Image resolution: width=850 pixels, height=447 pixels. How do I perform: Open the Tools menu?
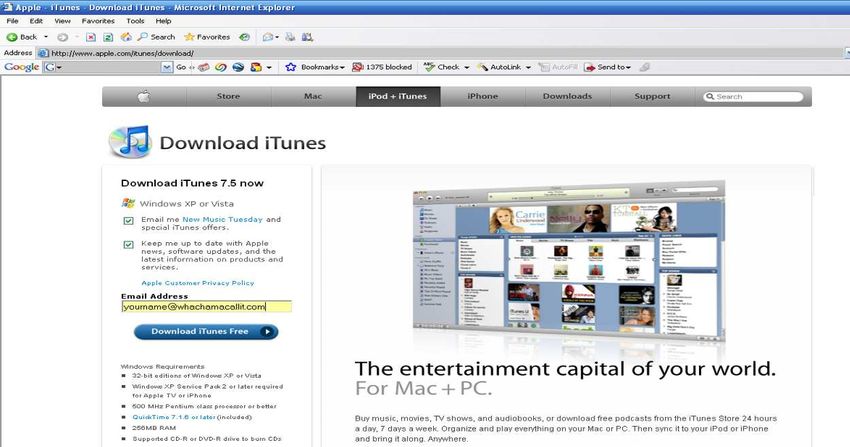[135, 21]
